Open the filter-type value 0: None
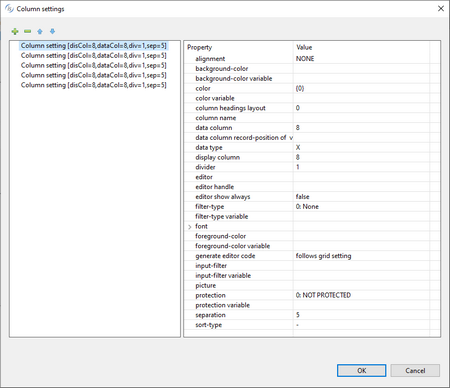This screenshot has height=388, width=450. point(361,207)
